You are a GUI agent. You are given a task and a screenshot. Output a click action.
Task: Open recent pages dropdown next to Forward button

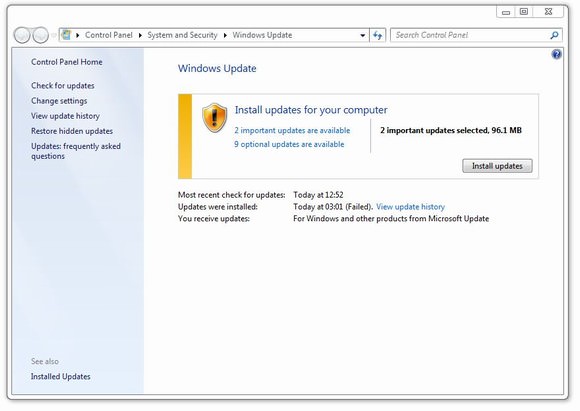[x=54, y=36]
